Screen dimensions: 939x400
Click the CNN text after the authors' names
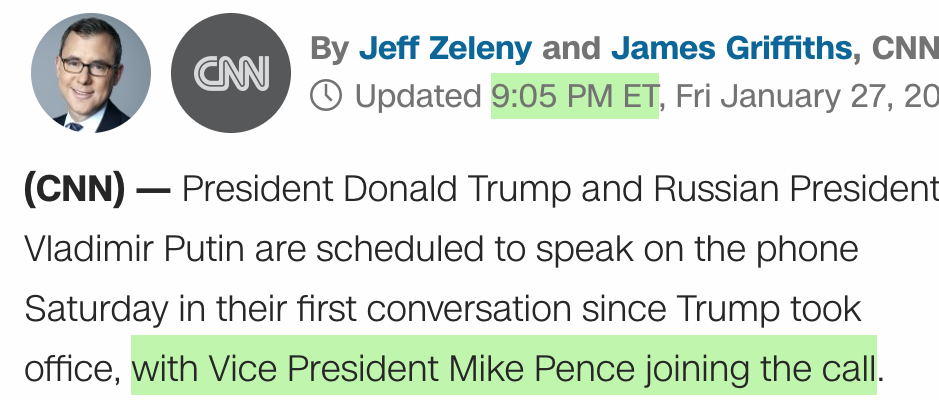[x=905, y=48]
